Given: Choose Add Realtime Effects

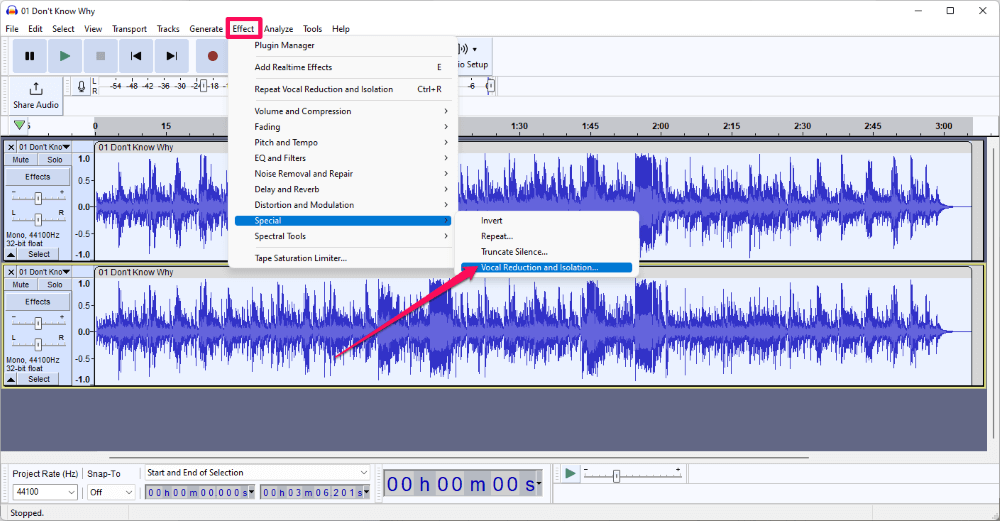Looking at the screenshot, I should [343, 67].
